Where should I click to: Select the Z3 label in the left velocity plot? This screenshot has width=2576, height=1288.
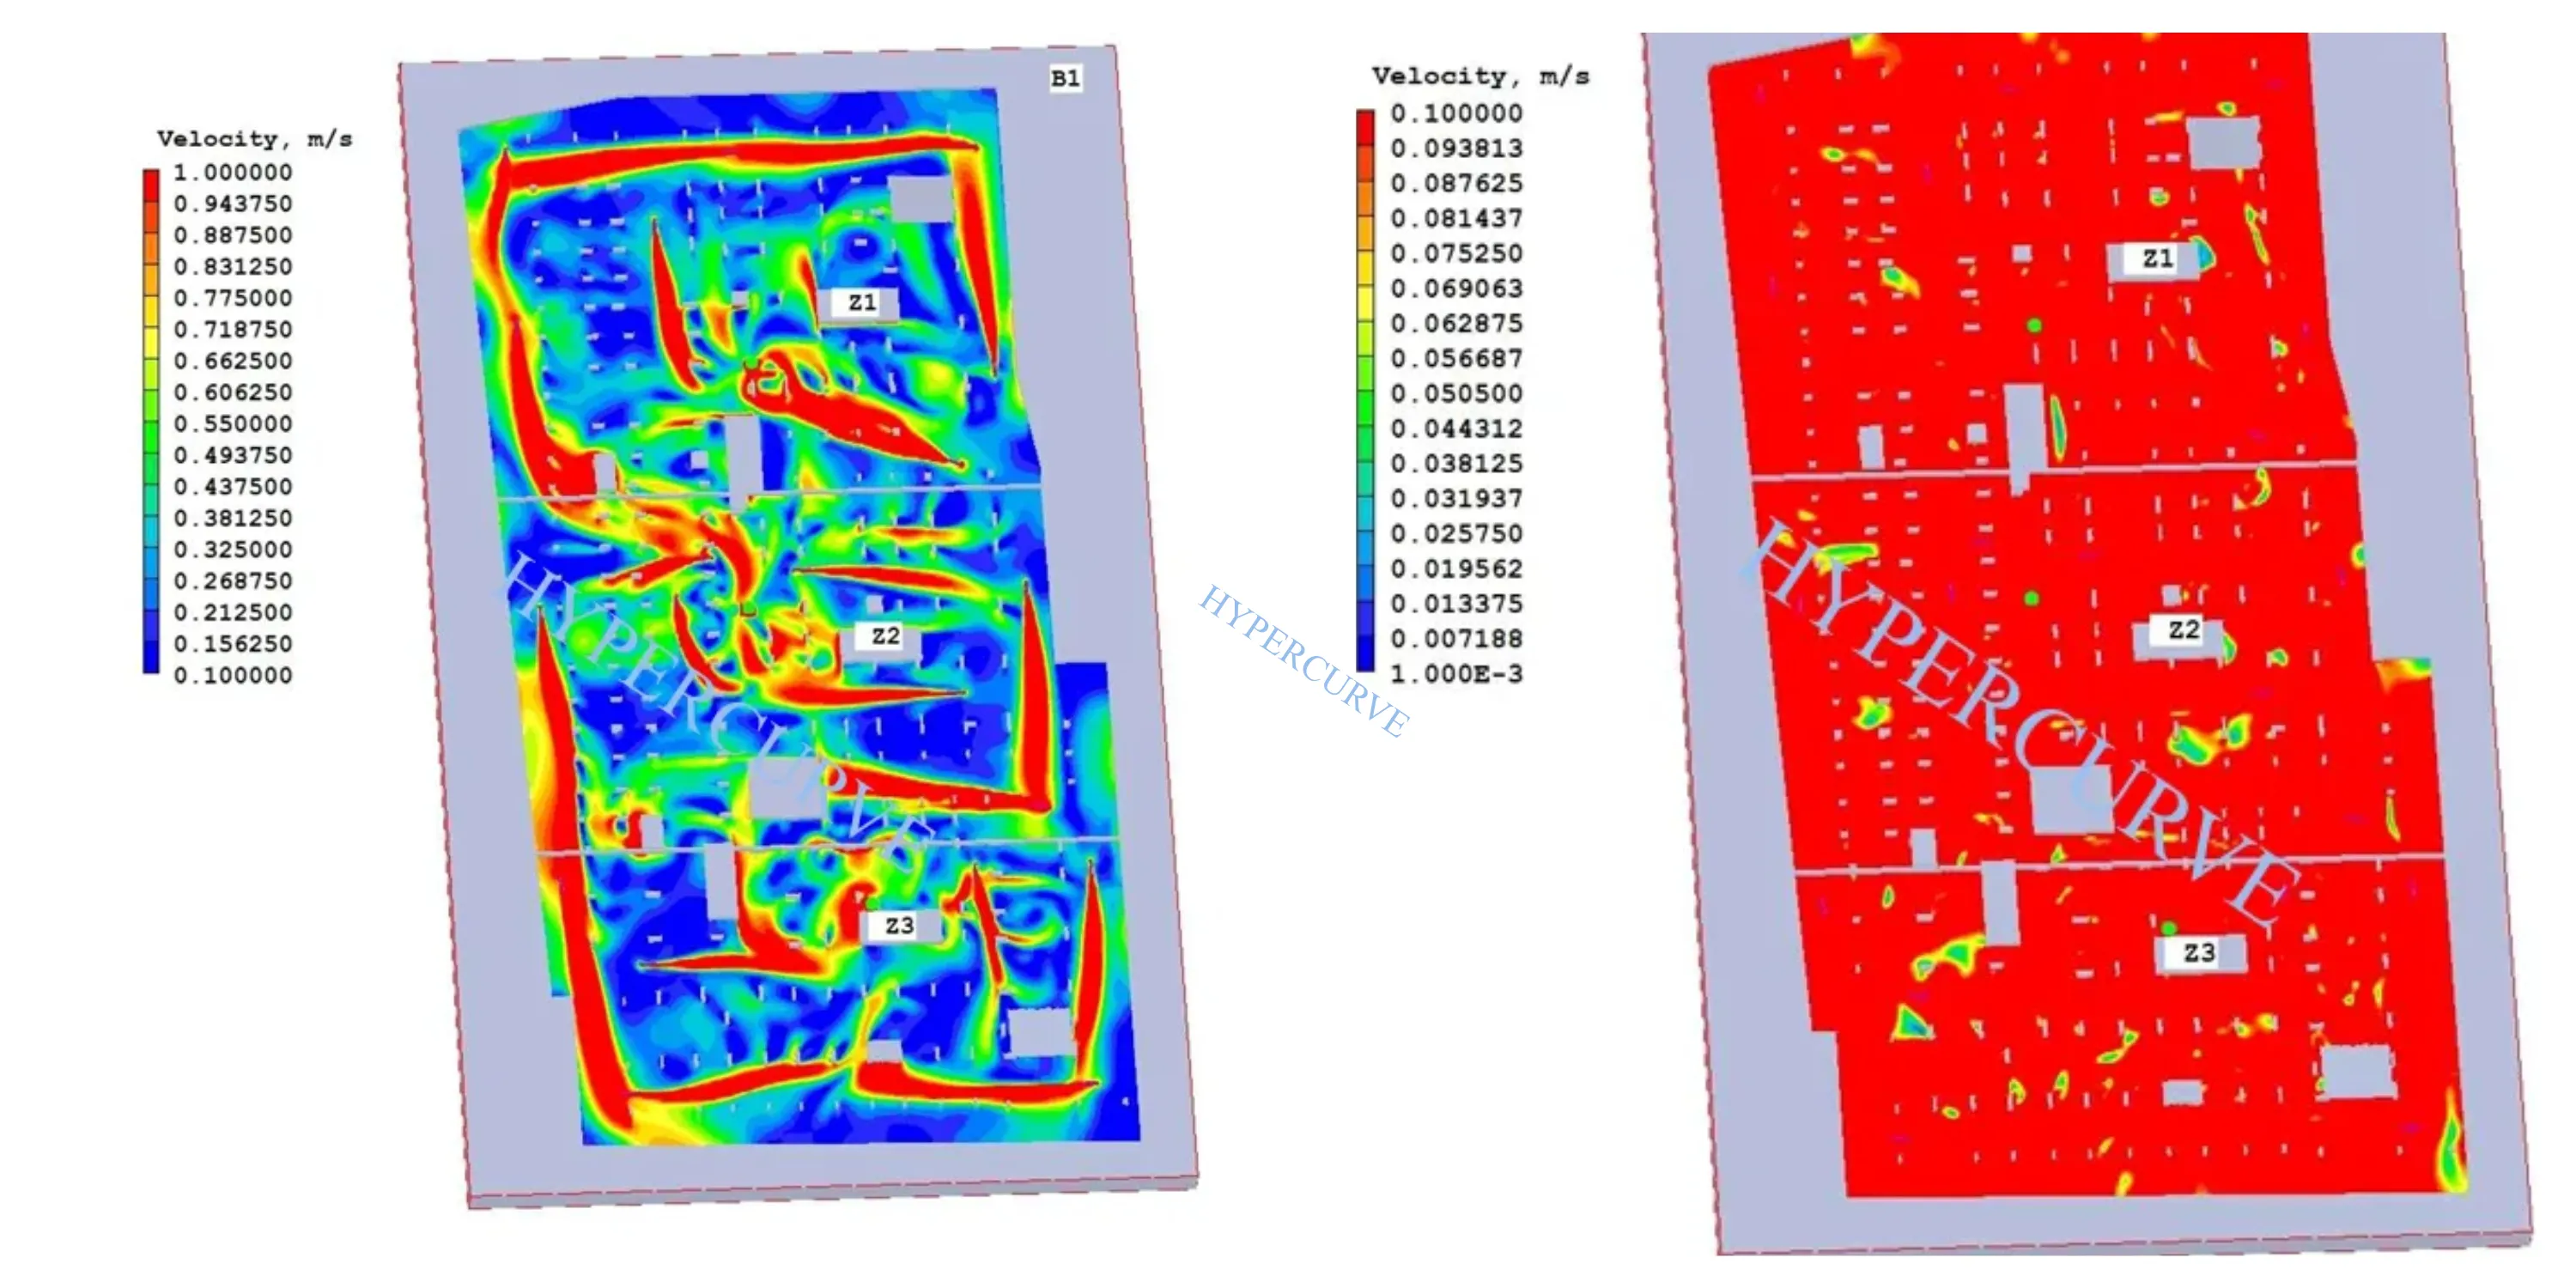899,926
